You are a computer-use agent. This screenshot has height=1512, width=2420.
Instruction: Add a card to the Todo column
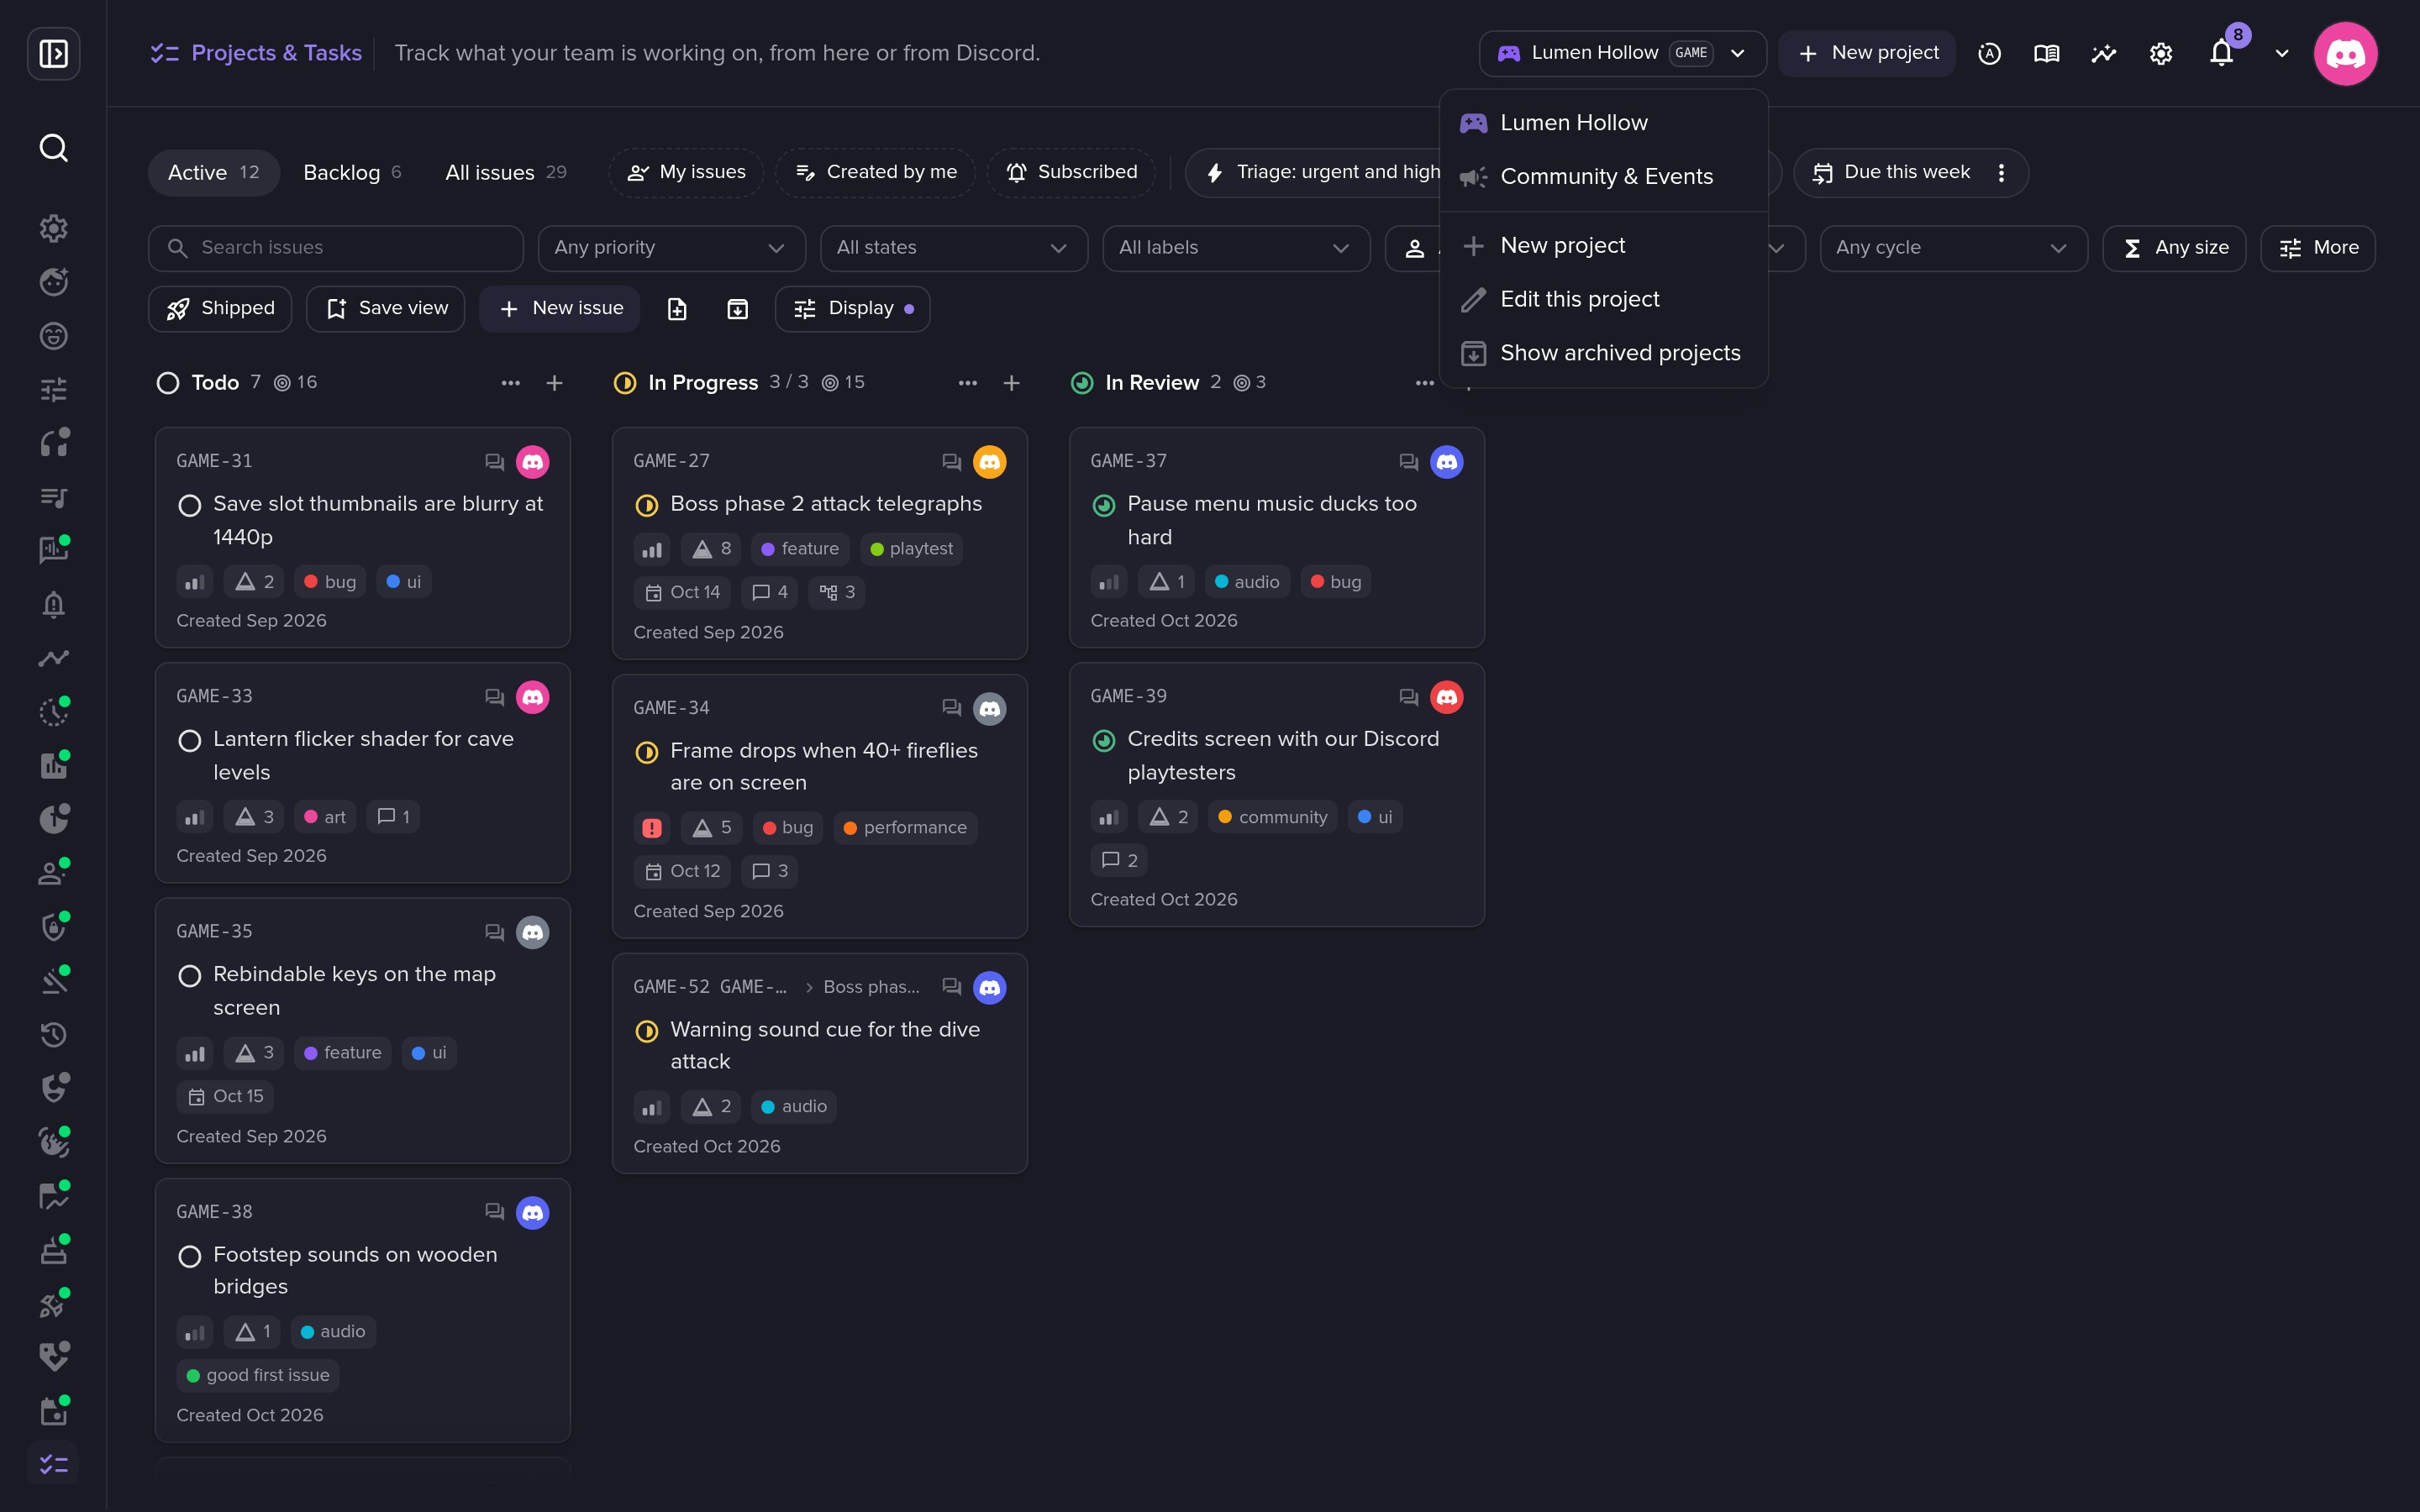click(555, 383)
